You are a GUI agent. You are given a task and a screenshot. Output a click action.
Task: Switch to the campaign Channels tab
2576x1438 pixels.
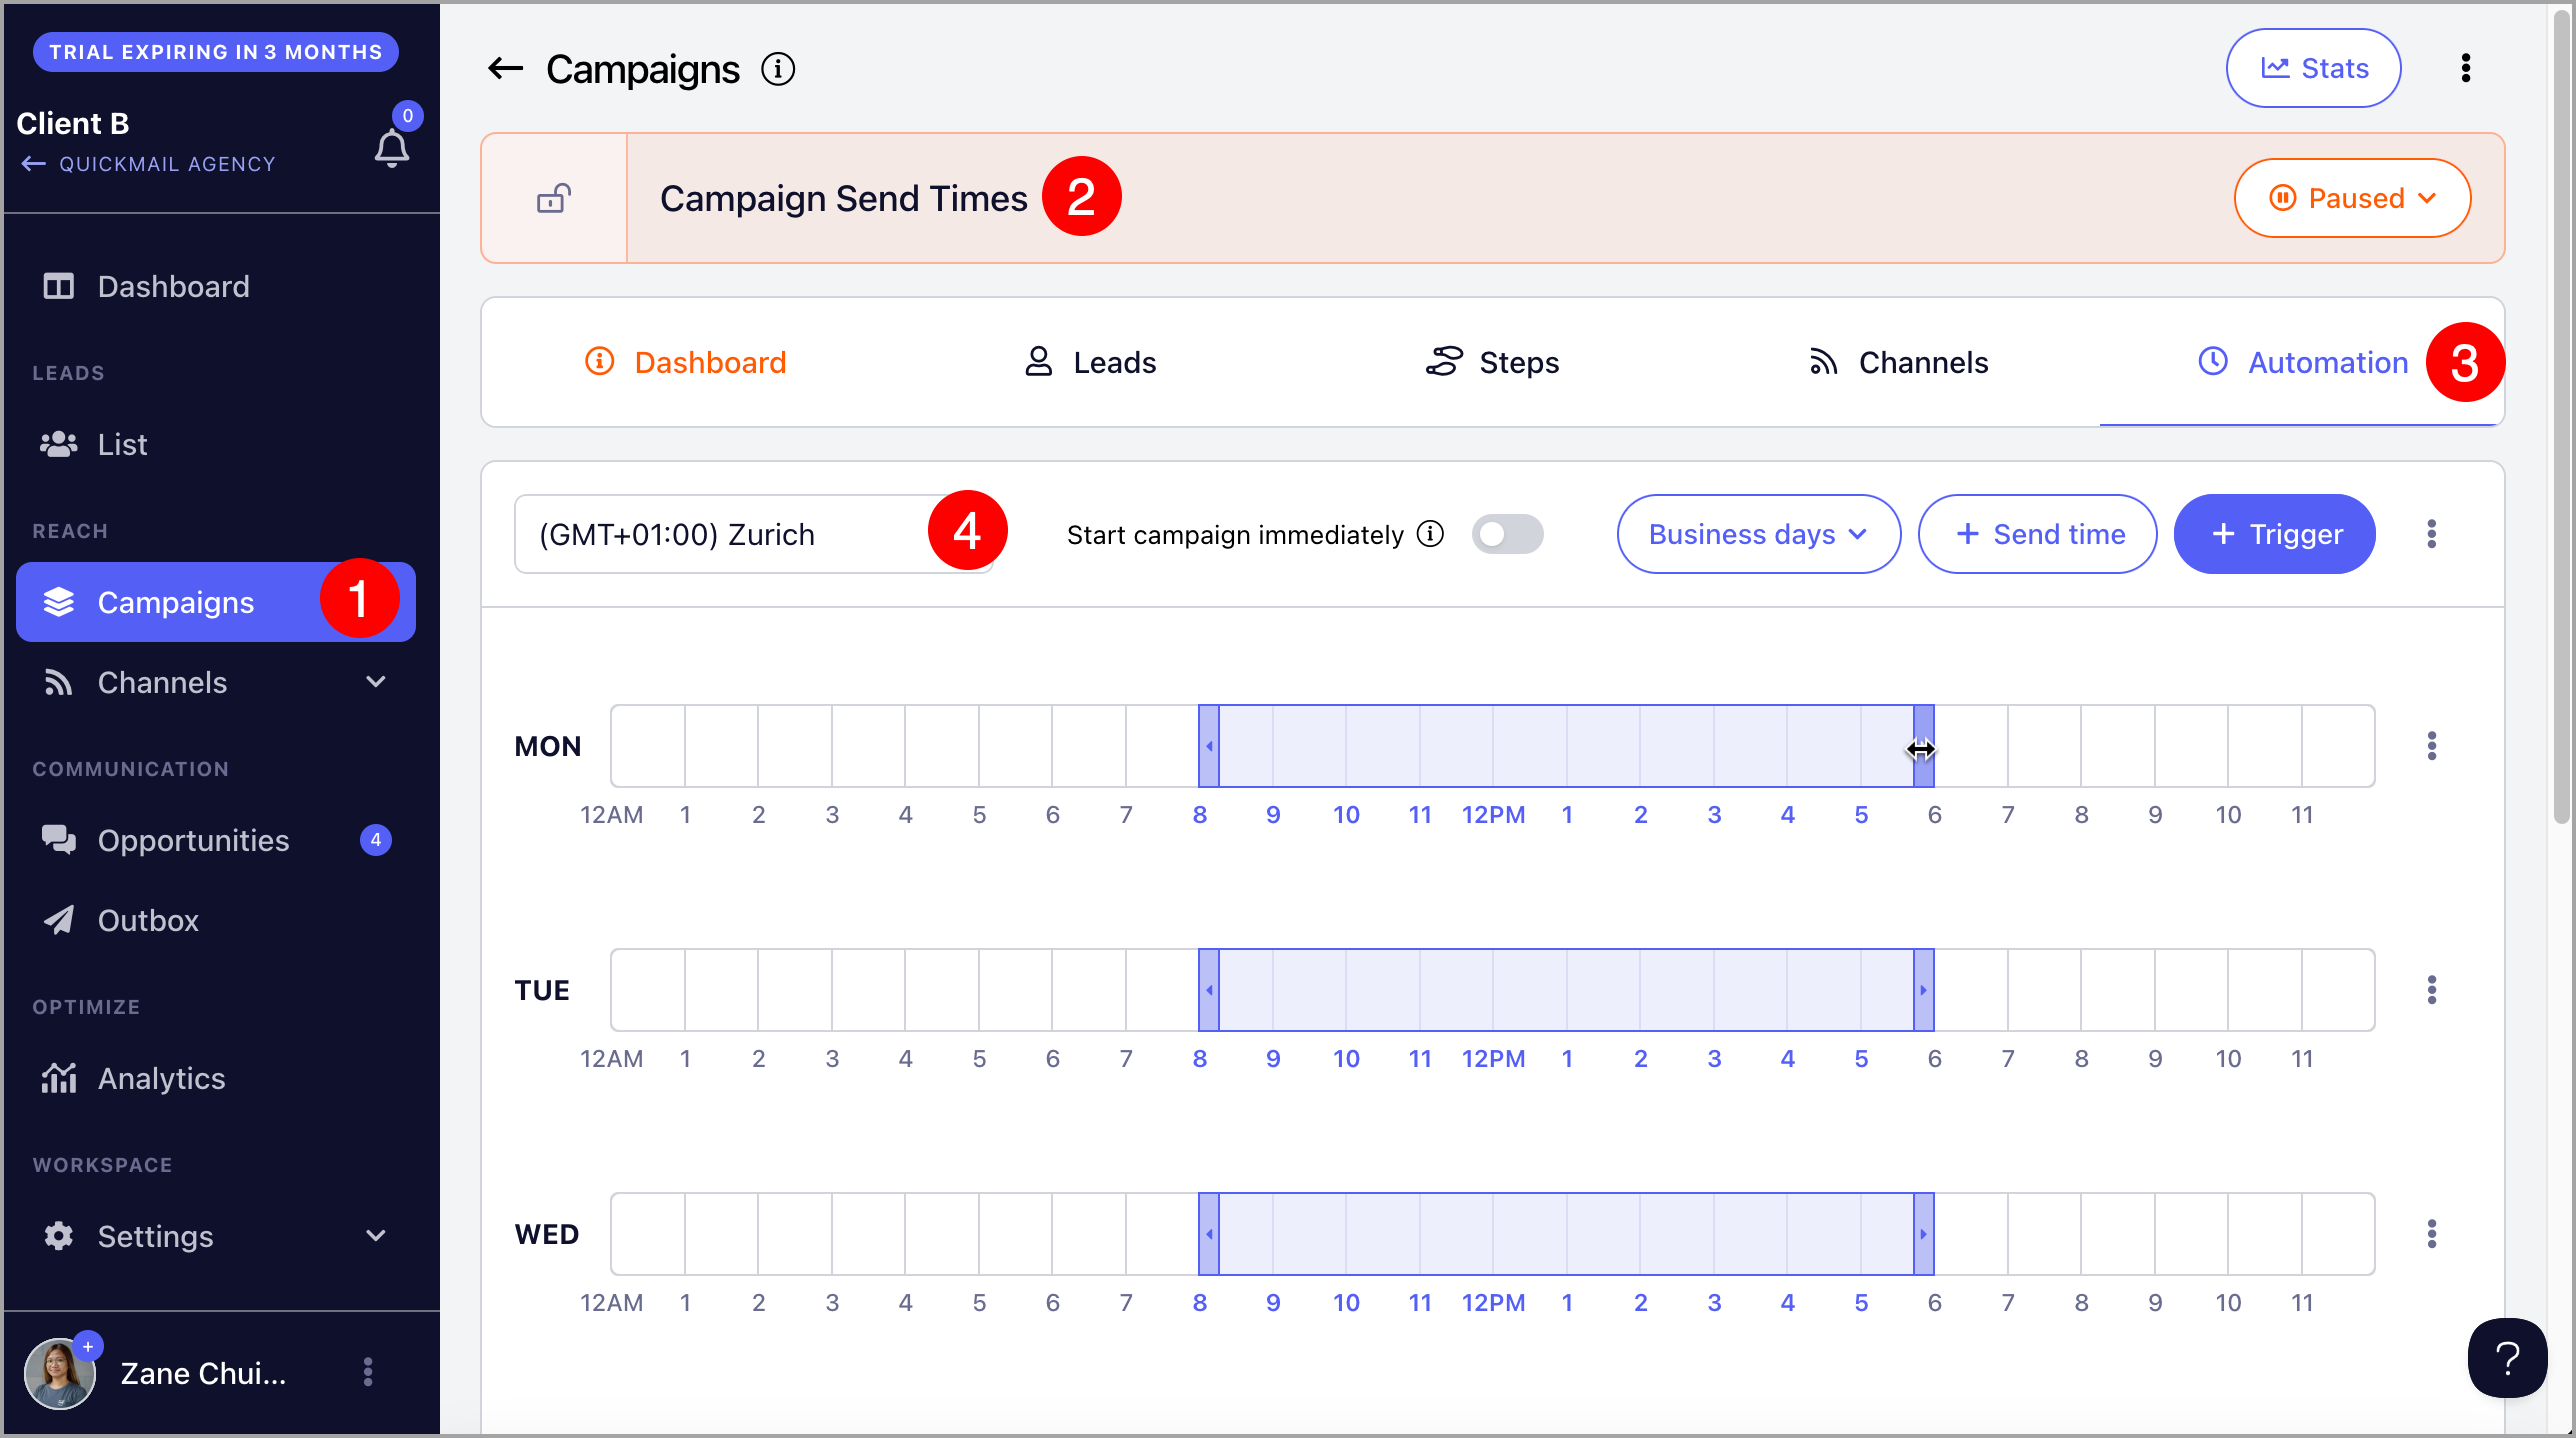click(1898, 362)
